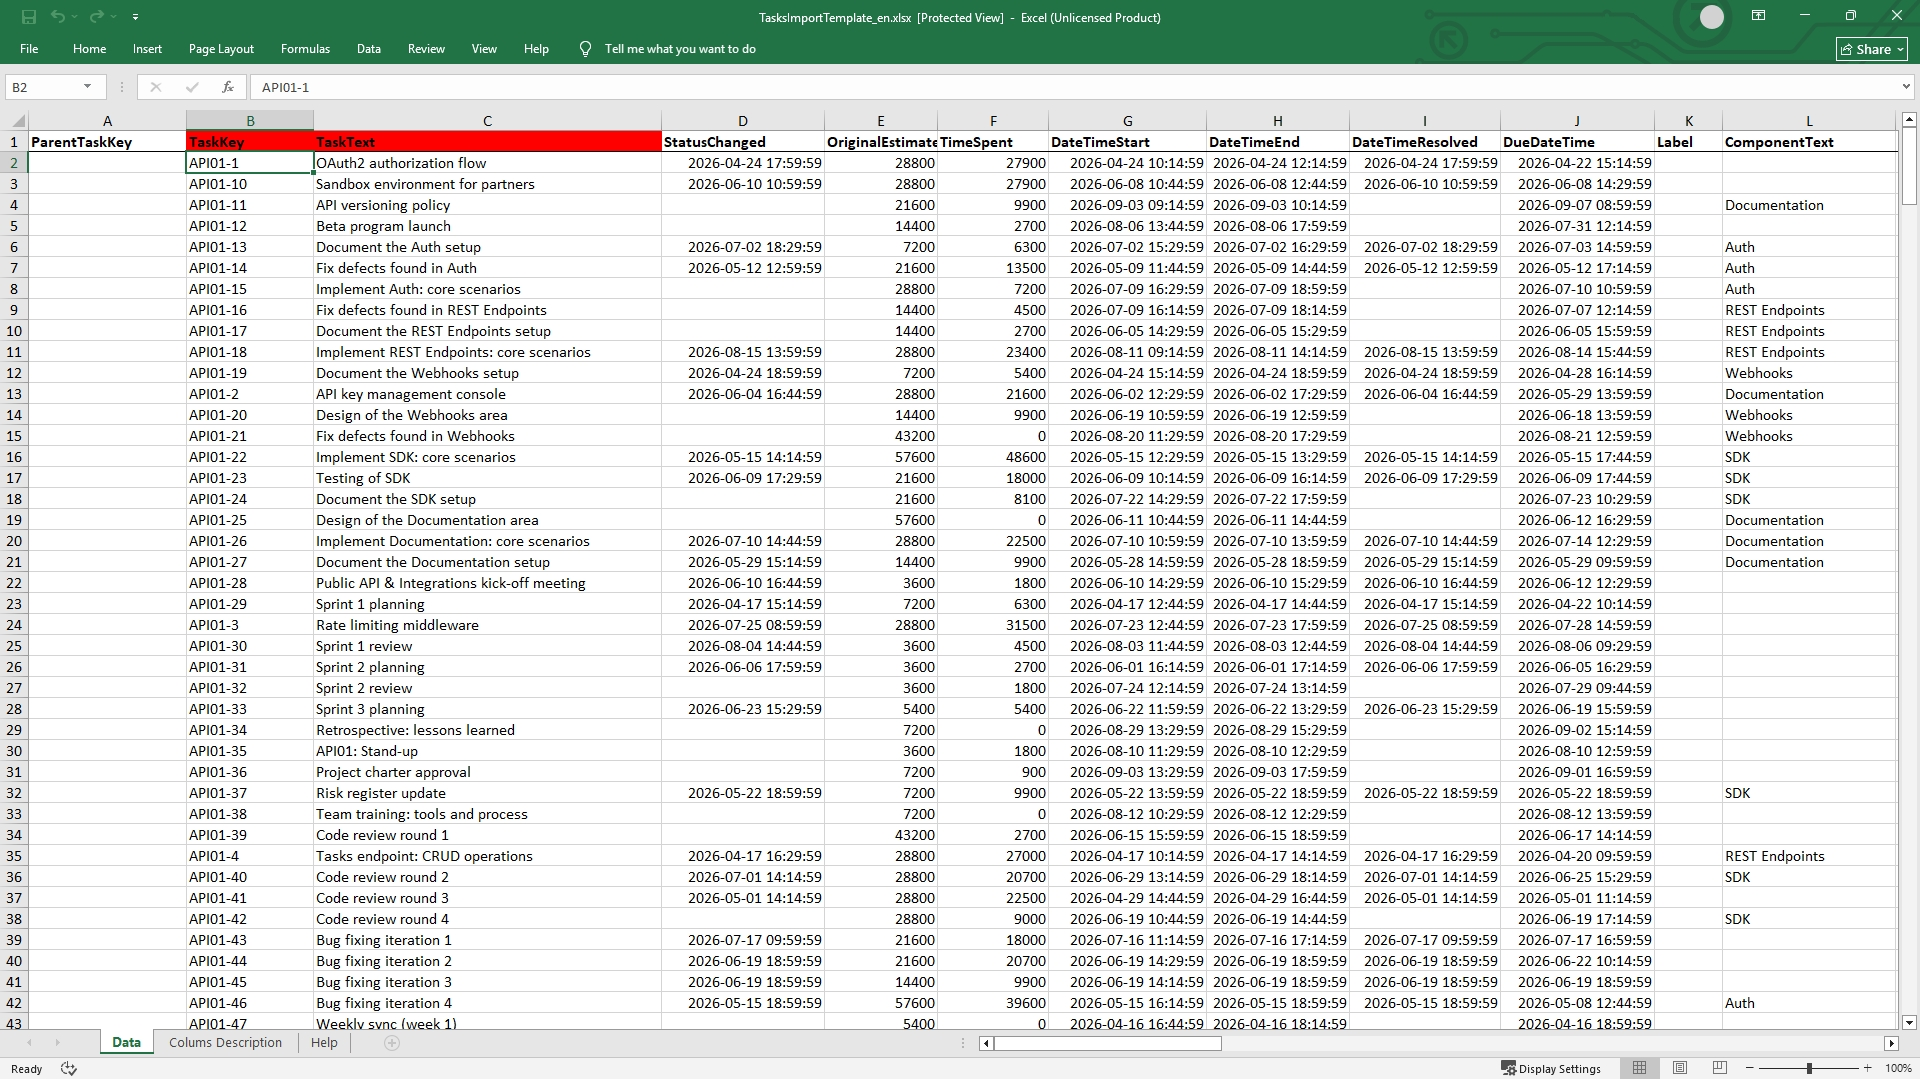Open the Help ribbon tab
Viewport: 1920px width, 1080px height.
tap(536, 49)
